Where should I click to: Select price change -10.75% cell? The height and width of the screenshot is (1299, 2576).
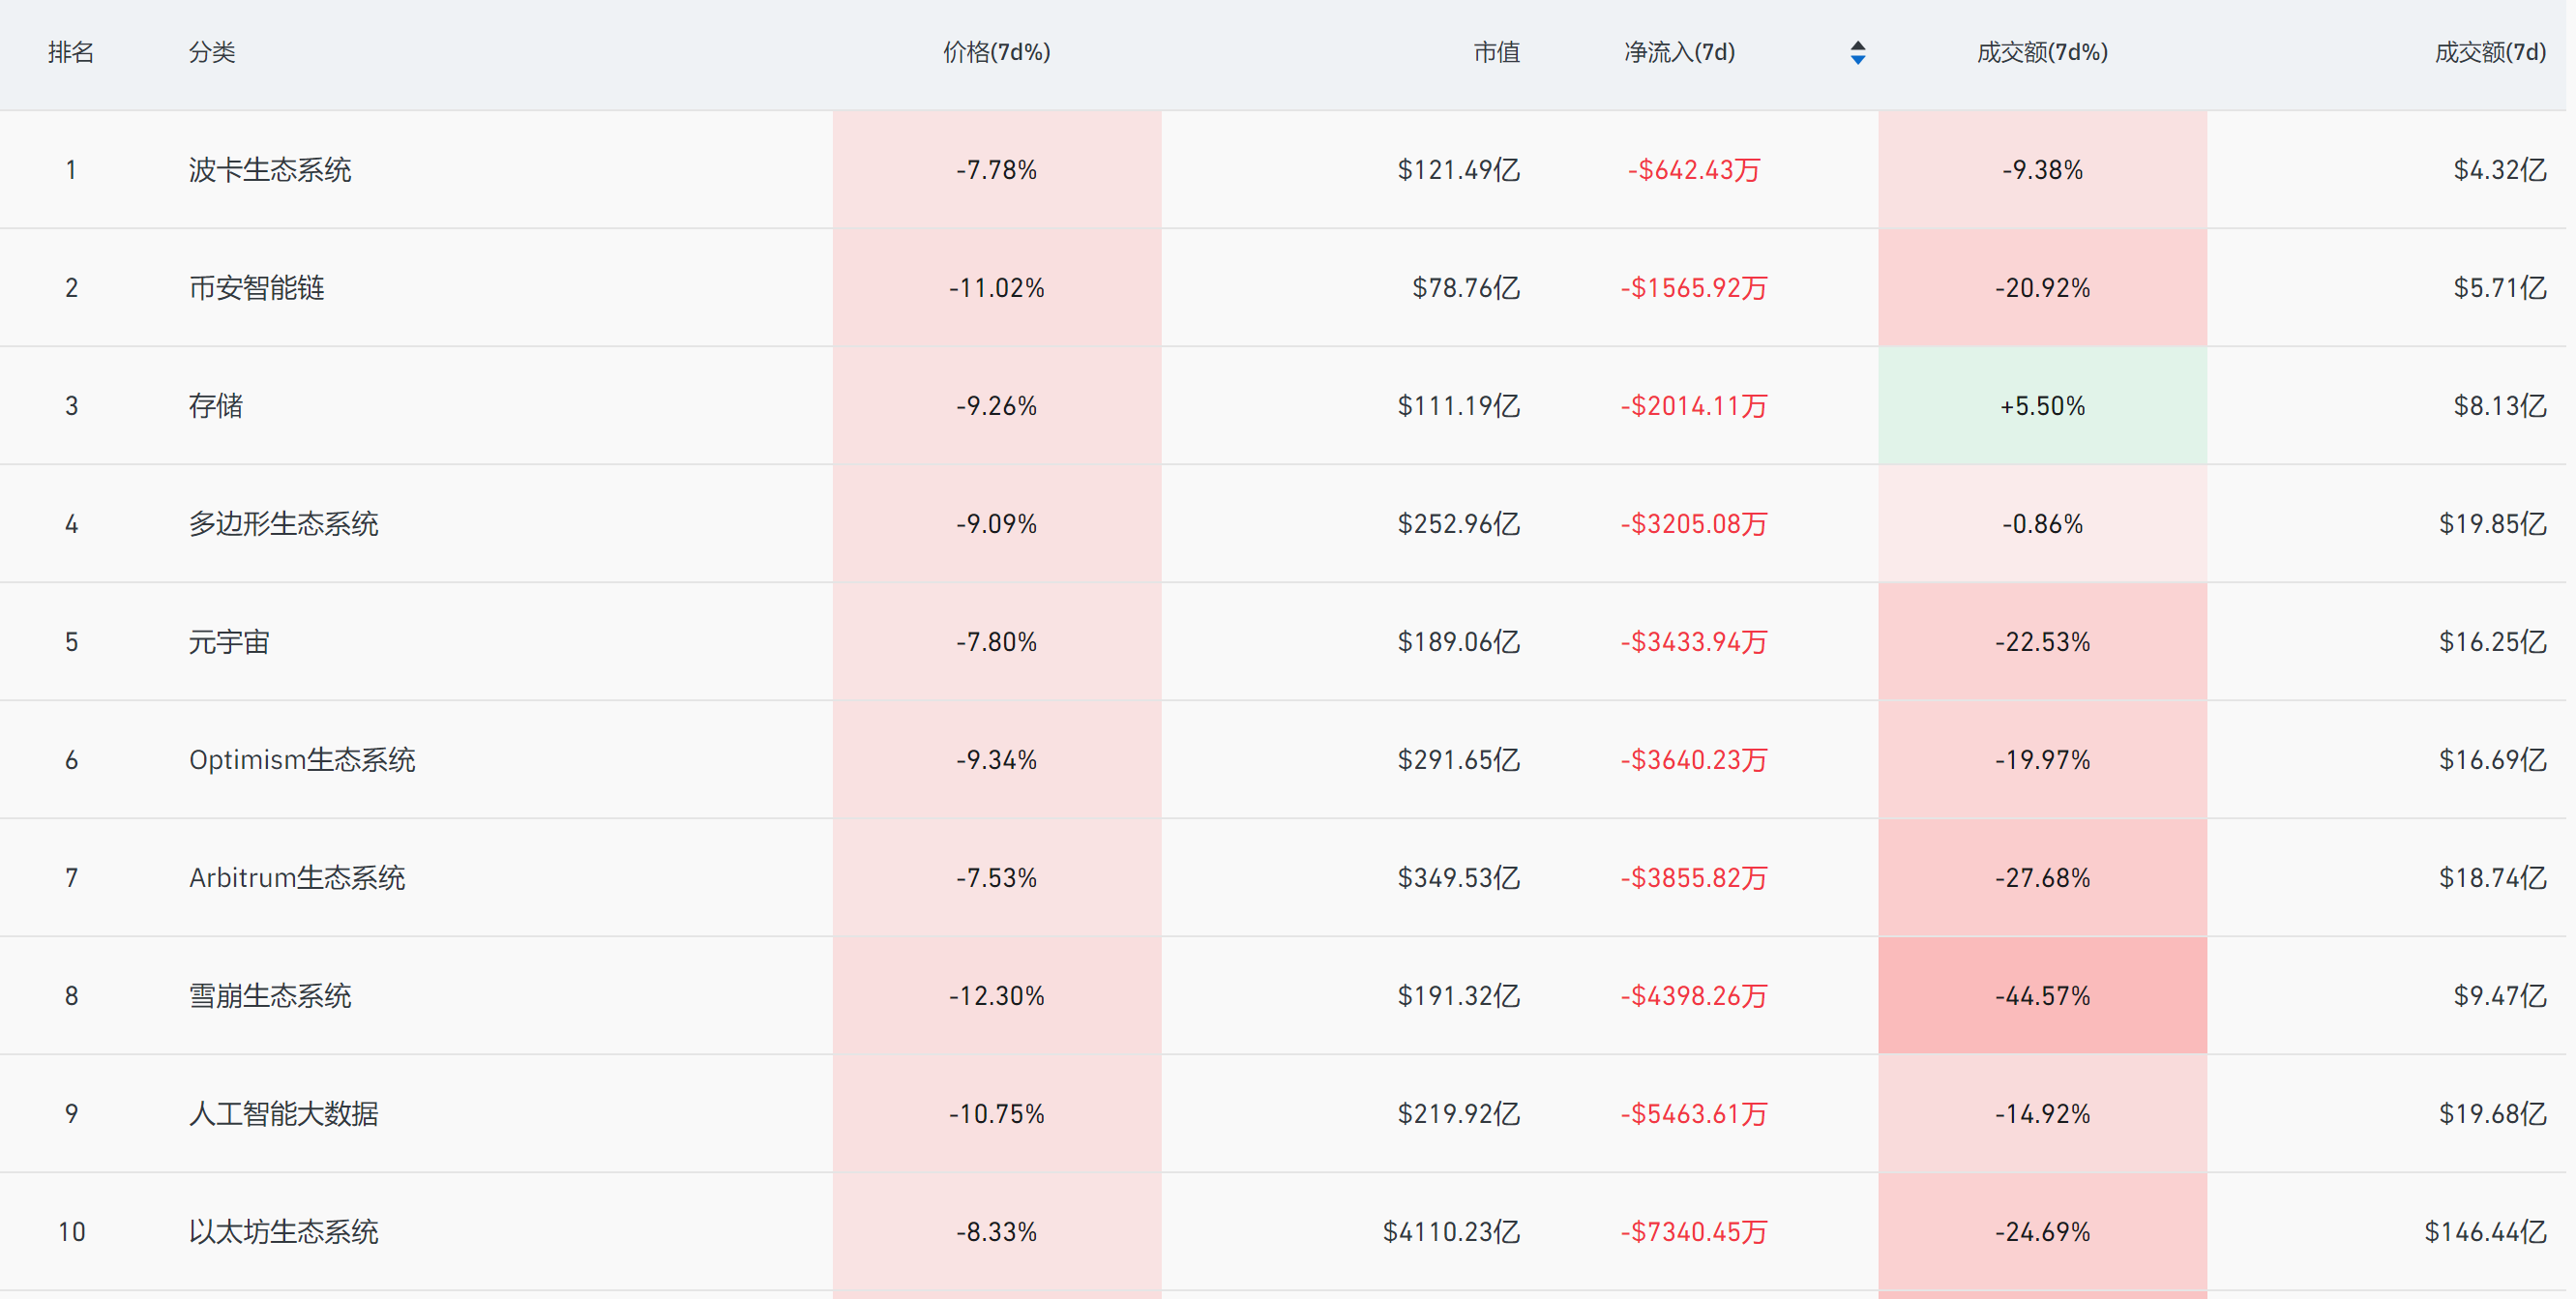(x=997, y=1114)
